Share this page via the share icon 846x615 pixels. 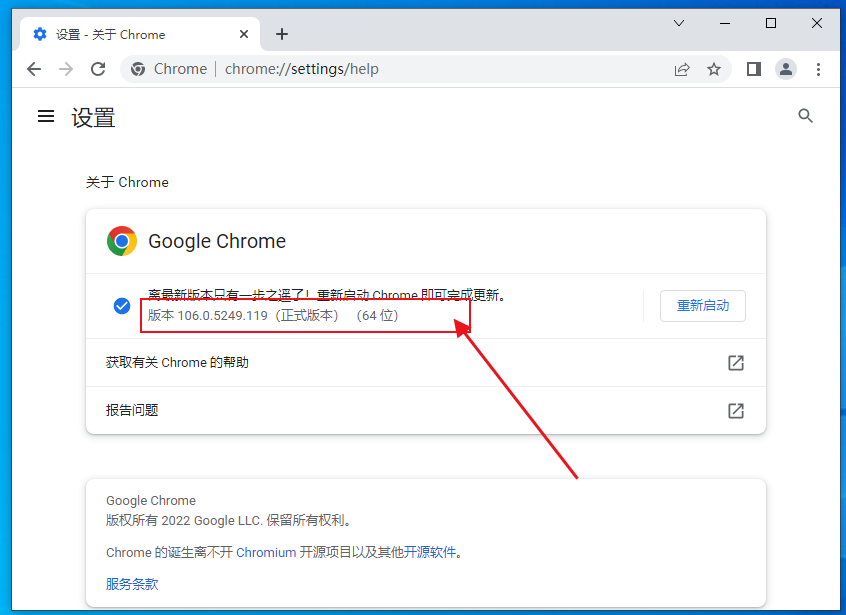[682, 69]
